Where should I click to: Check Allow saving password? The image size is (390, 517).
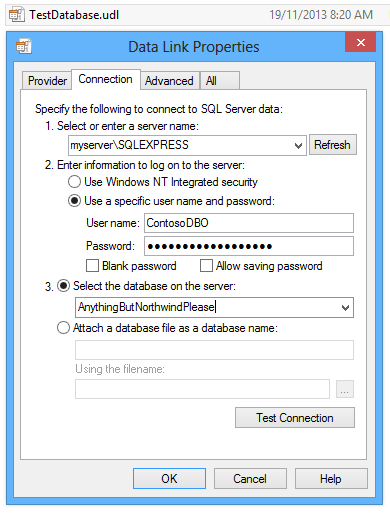tap(206, 266)
